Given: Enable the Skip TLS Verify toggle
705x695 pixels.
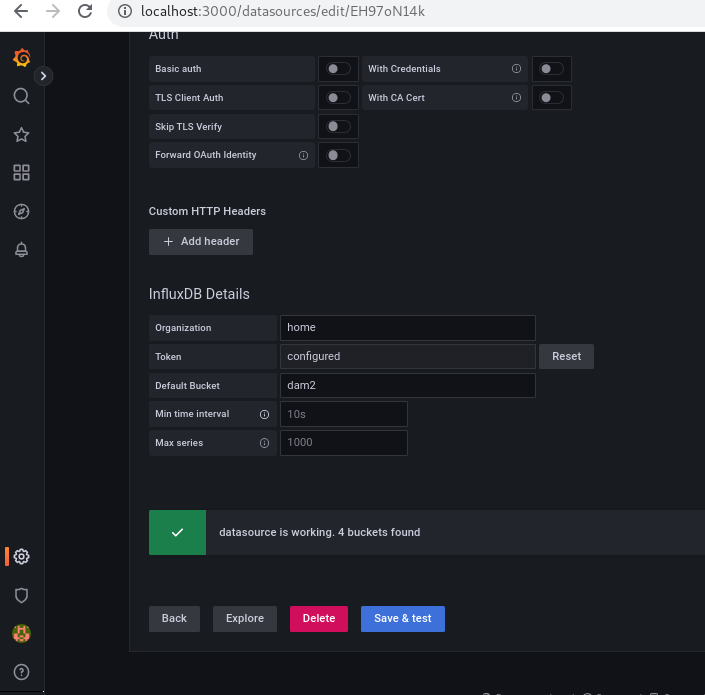Looking at the screenshot, I should (339, 127).
